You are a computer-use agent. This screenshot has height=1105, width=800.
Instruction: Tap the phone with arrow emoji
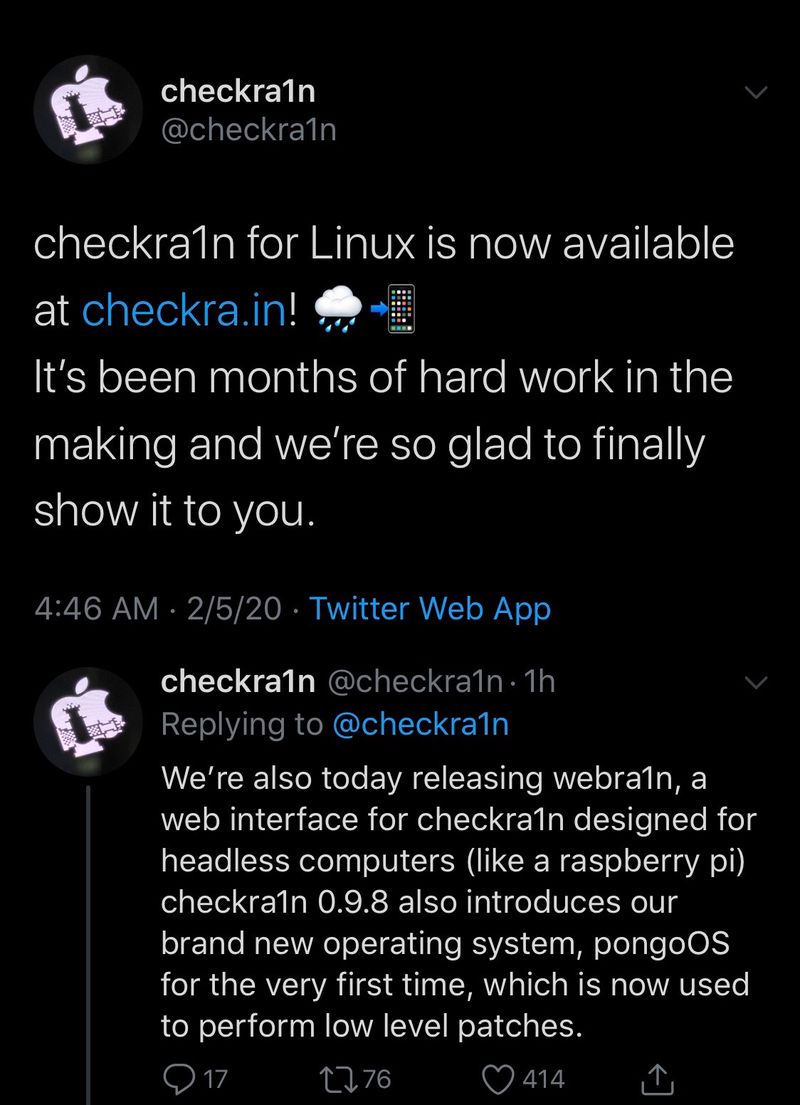click(393, 309)
